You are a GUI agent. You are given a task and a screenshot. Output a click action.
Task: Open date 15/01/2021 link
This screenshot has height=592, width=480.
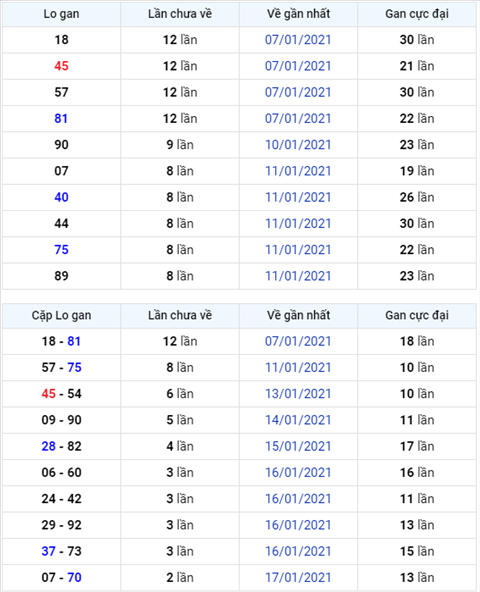click(x=298, y=446)
